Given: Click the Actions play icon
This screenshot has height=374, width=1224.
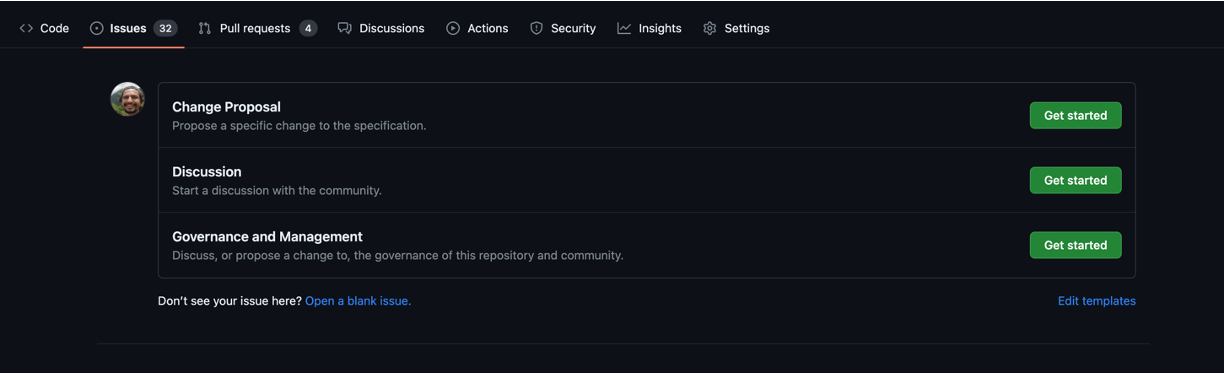Looking at the screenshot, I should (x=453, y=28).
